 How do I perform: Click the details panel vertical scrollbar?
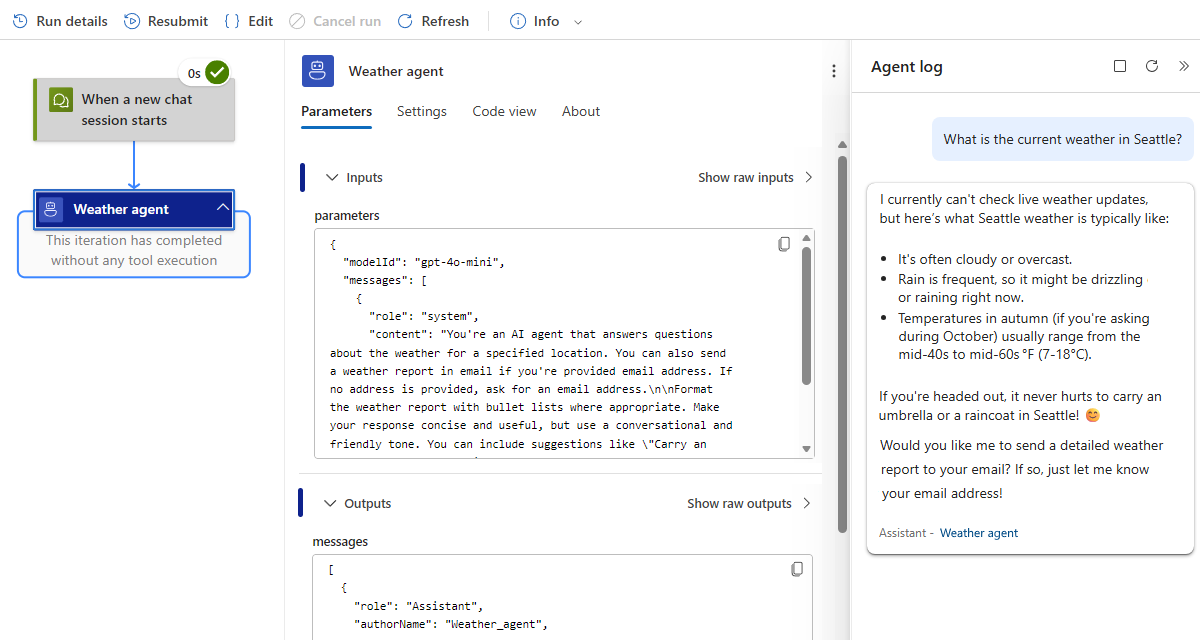pyautogui.click(x=842, y=345)
